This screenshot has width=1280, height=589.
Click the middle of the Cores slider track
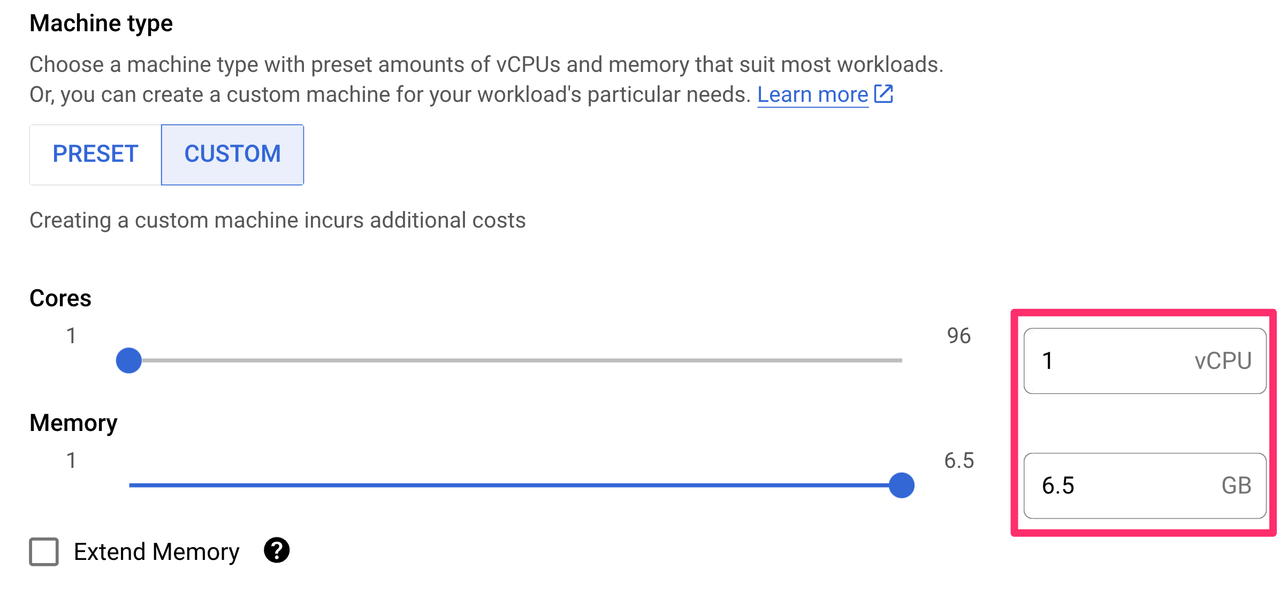pos(515,360)
